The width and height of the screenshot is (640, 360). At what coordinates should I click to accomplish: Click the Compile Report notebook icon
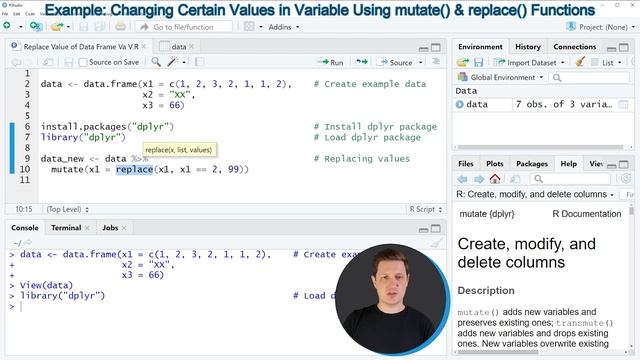[x=199, y=62]
